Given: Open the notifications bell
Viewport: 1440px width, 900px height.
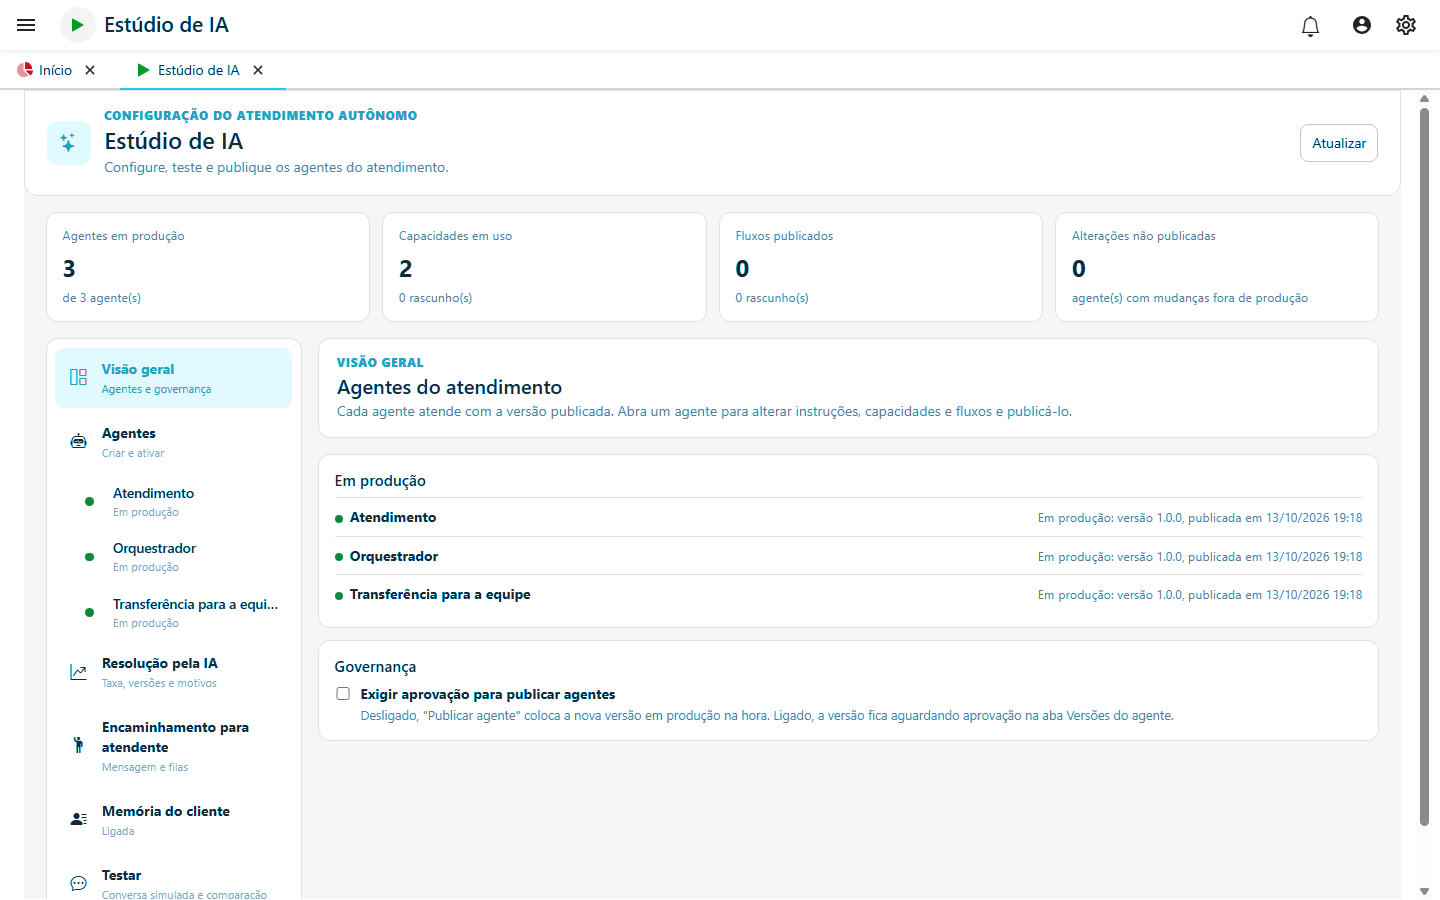Looking at the screenshot, I should point(1310,26).
